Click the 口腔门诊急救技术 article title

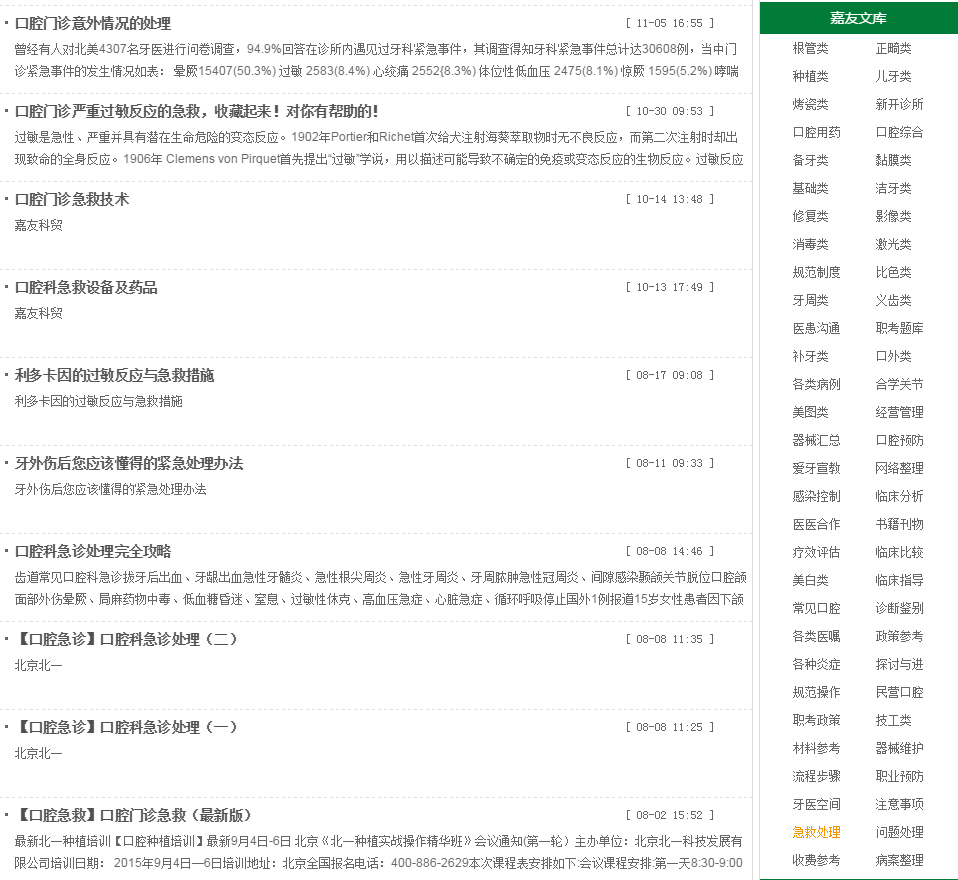pyautogui.click(x=71, y=199)
